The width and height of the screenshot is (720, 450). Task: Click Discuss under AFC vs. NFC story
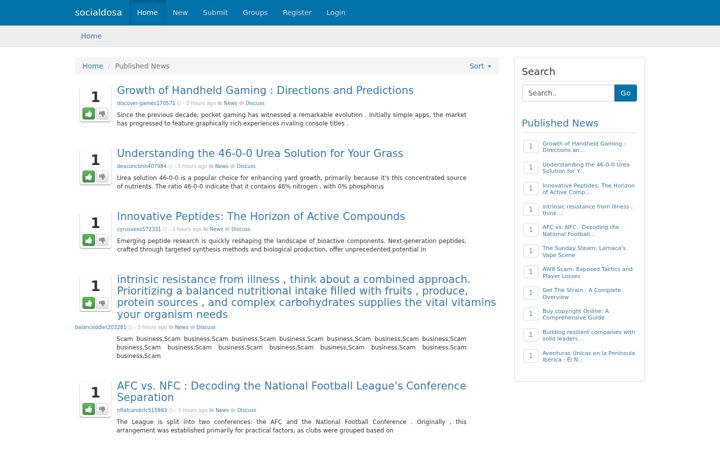click(x=247, y=410)
